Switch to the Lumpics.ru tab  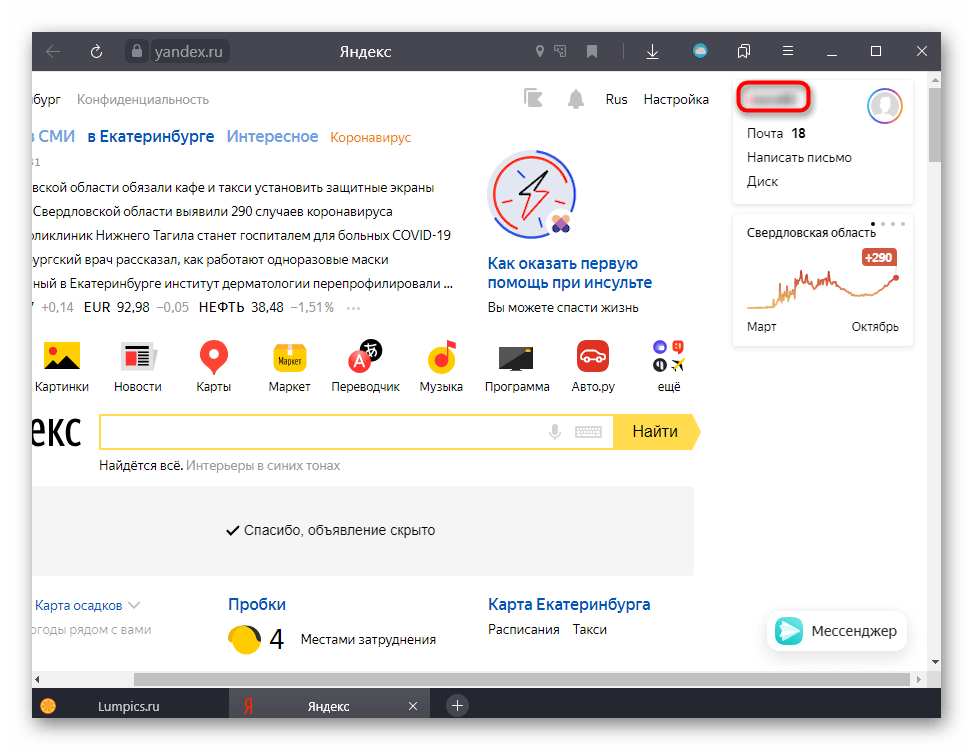[130, 706]
